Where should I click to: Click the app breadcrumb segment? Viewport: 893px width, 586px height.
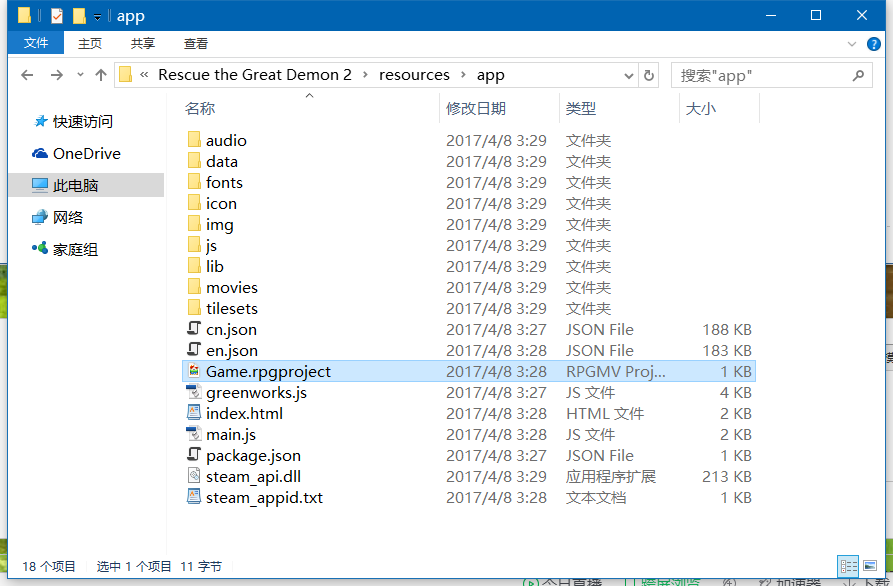point(490,75)
